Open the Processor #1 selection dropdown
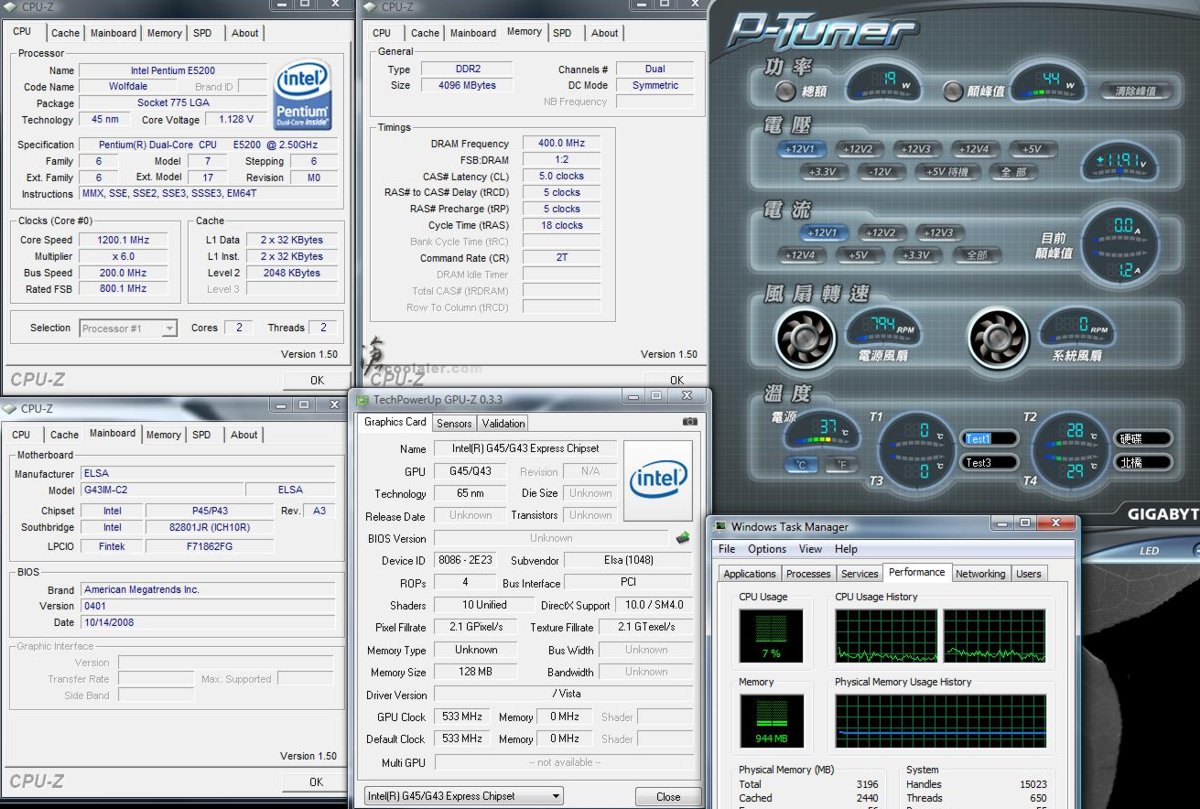 pyautogui.click(x=127, y=328)
